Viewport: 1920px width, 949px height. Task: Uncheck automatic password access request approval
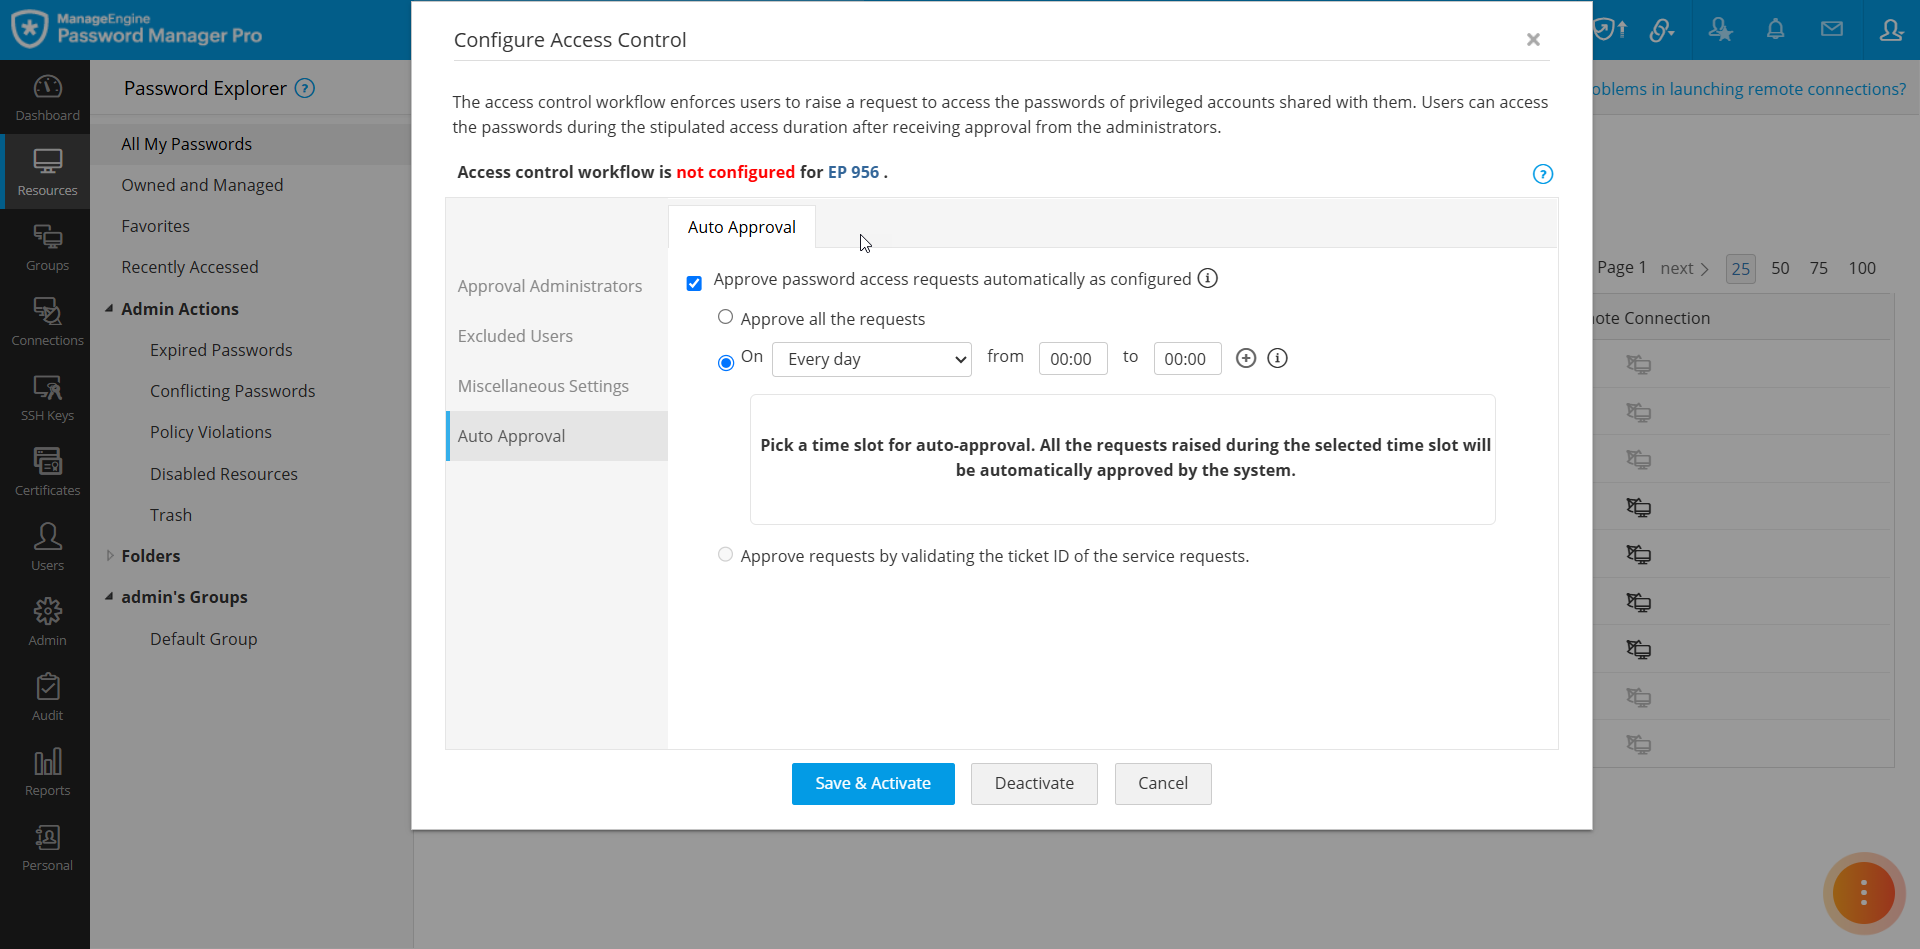click(x=694, y=283)
